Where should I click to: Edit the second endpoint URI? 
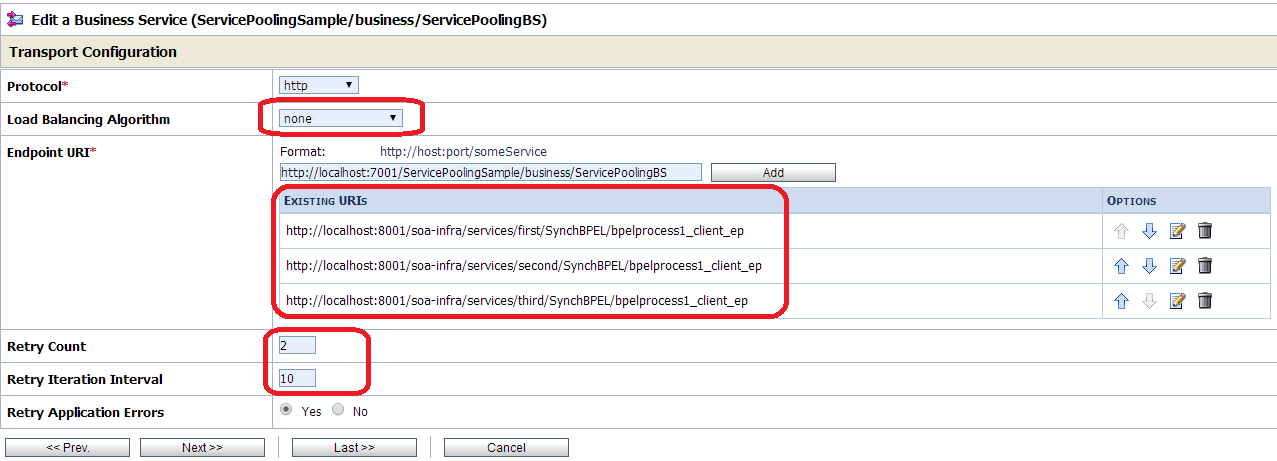click(1177, 266)
